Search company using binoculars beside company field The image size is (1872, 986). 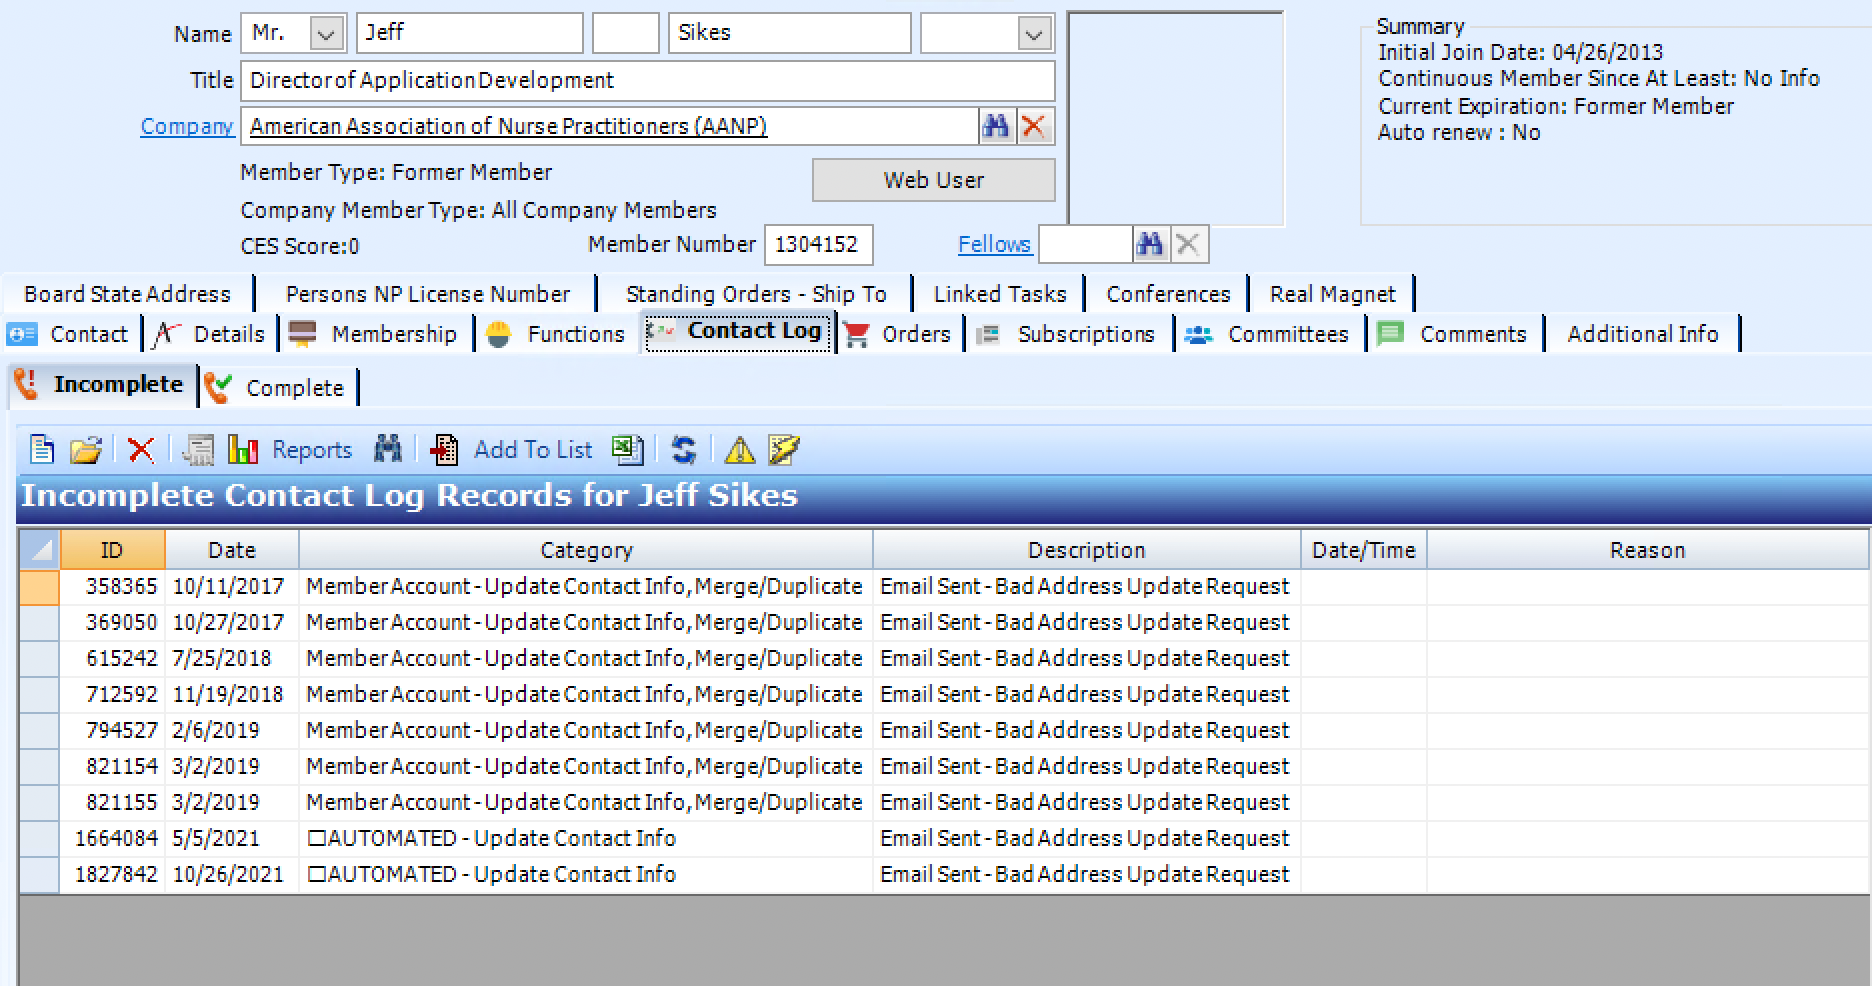pos(996,126)
